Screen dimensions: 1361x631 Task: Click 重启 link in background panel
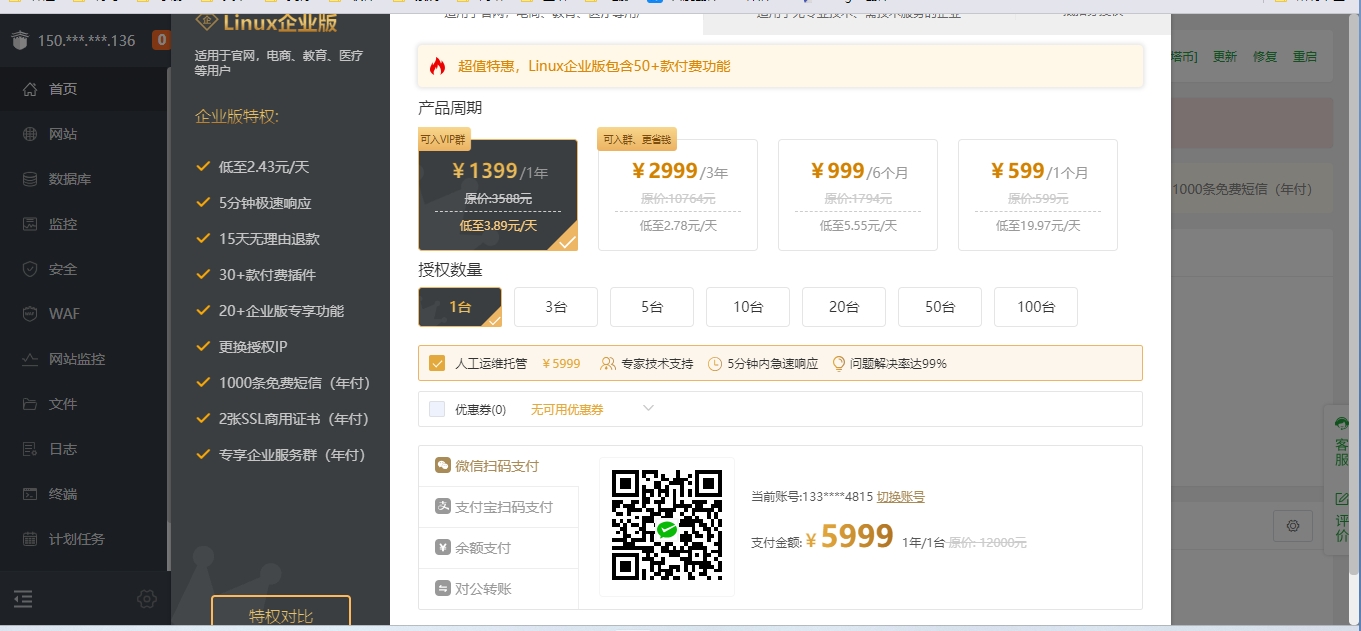point(1305,57)
